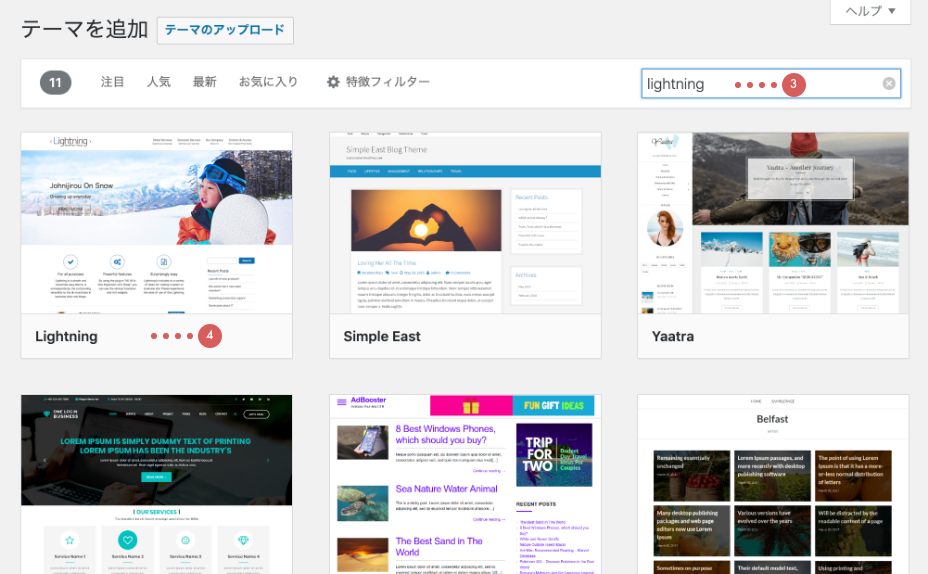Switch to the 最新 latest tab
The height and width of the screenshot is (574, 928).
click(x=204, y=82)
